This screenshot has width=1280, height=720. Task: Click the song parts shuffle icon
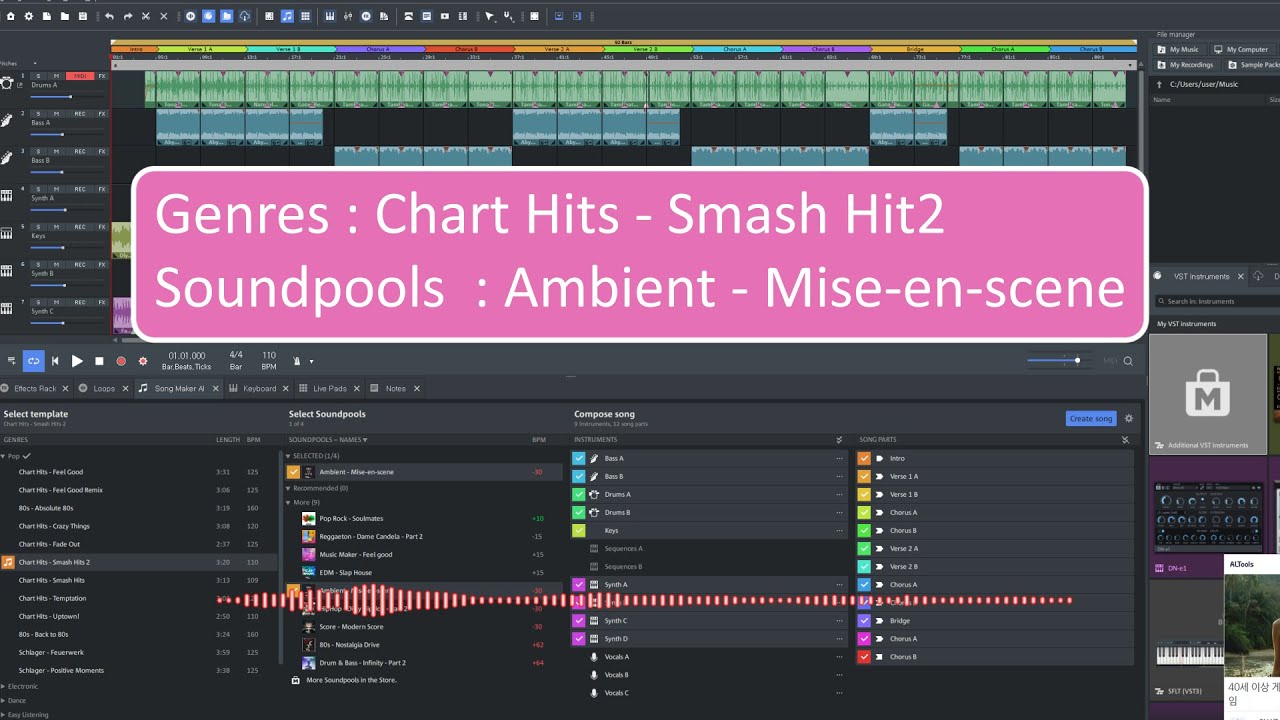1125,440
